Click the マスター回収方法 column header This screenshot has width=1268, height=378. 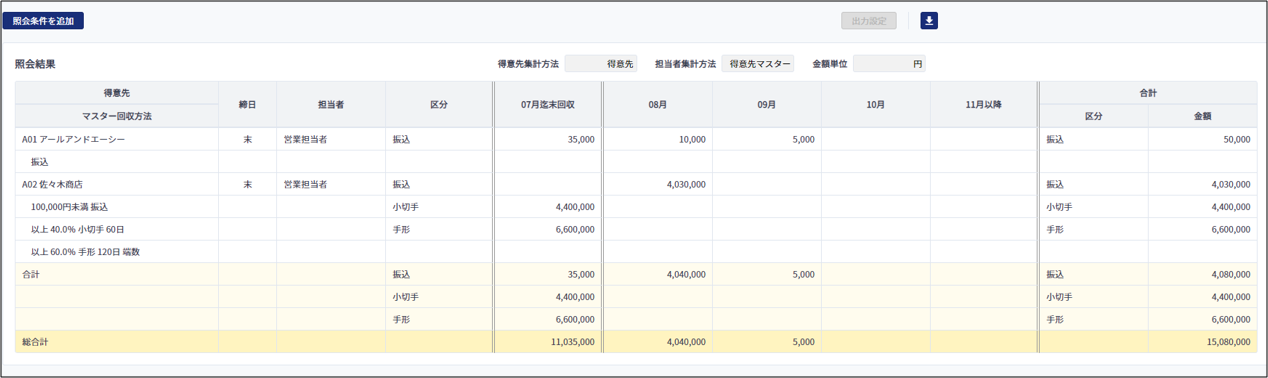pyautogui.click(x=117, y=116)
